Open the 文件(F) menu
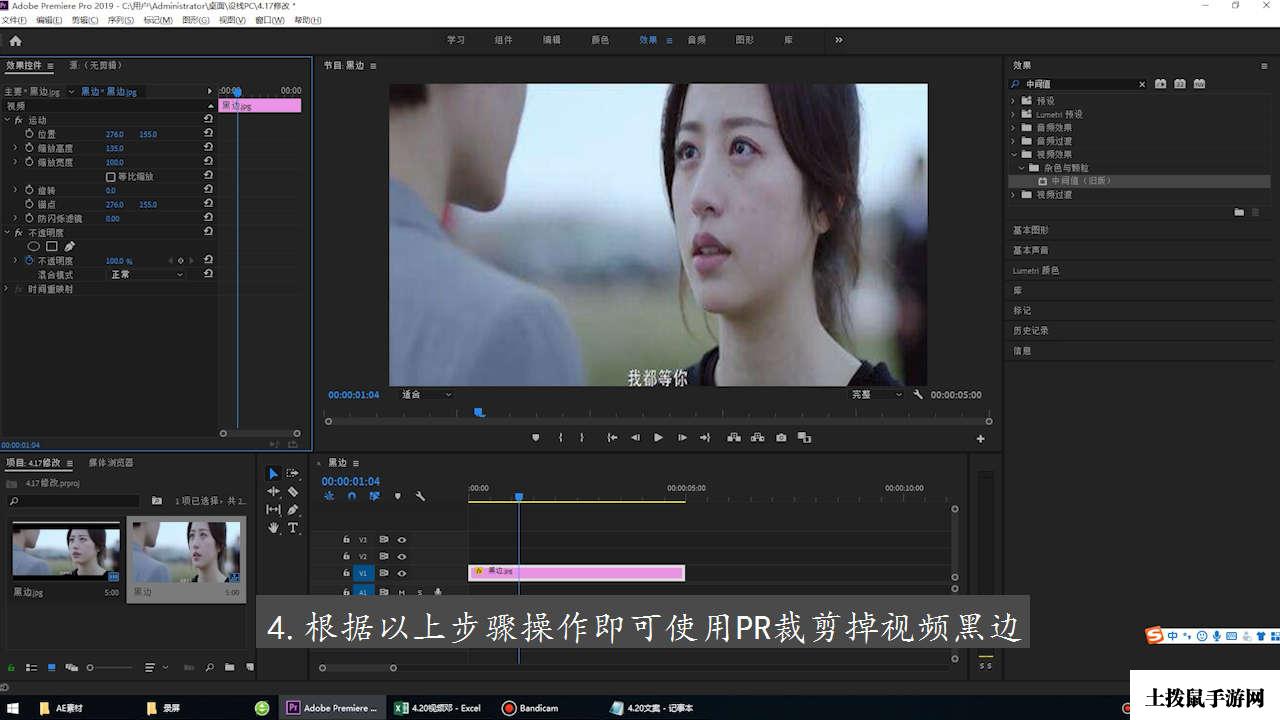The image size is (1280, 720). click(14, 20)
